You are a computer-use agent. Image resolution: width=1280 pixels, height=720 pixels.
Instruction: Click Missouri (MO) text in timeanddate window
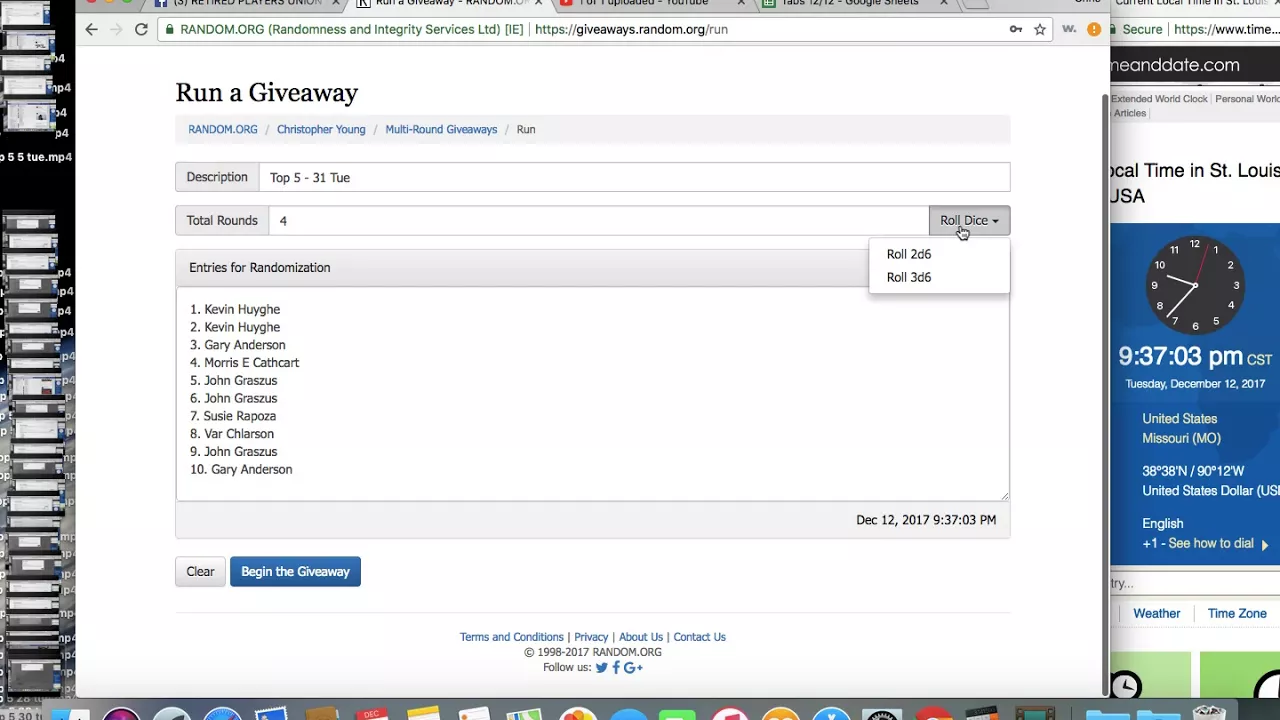click(1181, 439)
